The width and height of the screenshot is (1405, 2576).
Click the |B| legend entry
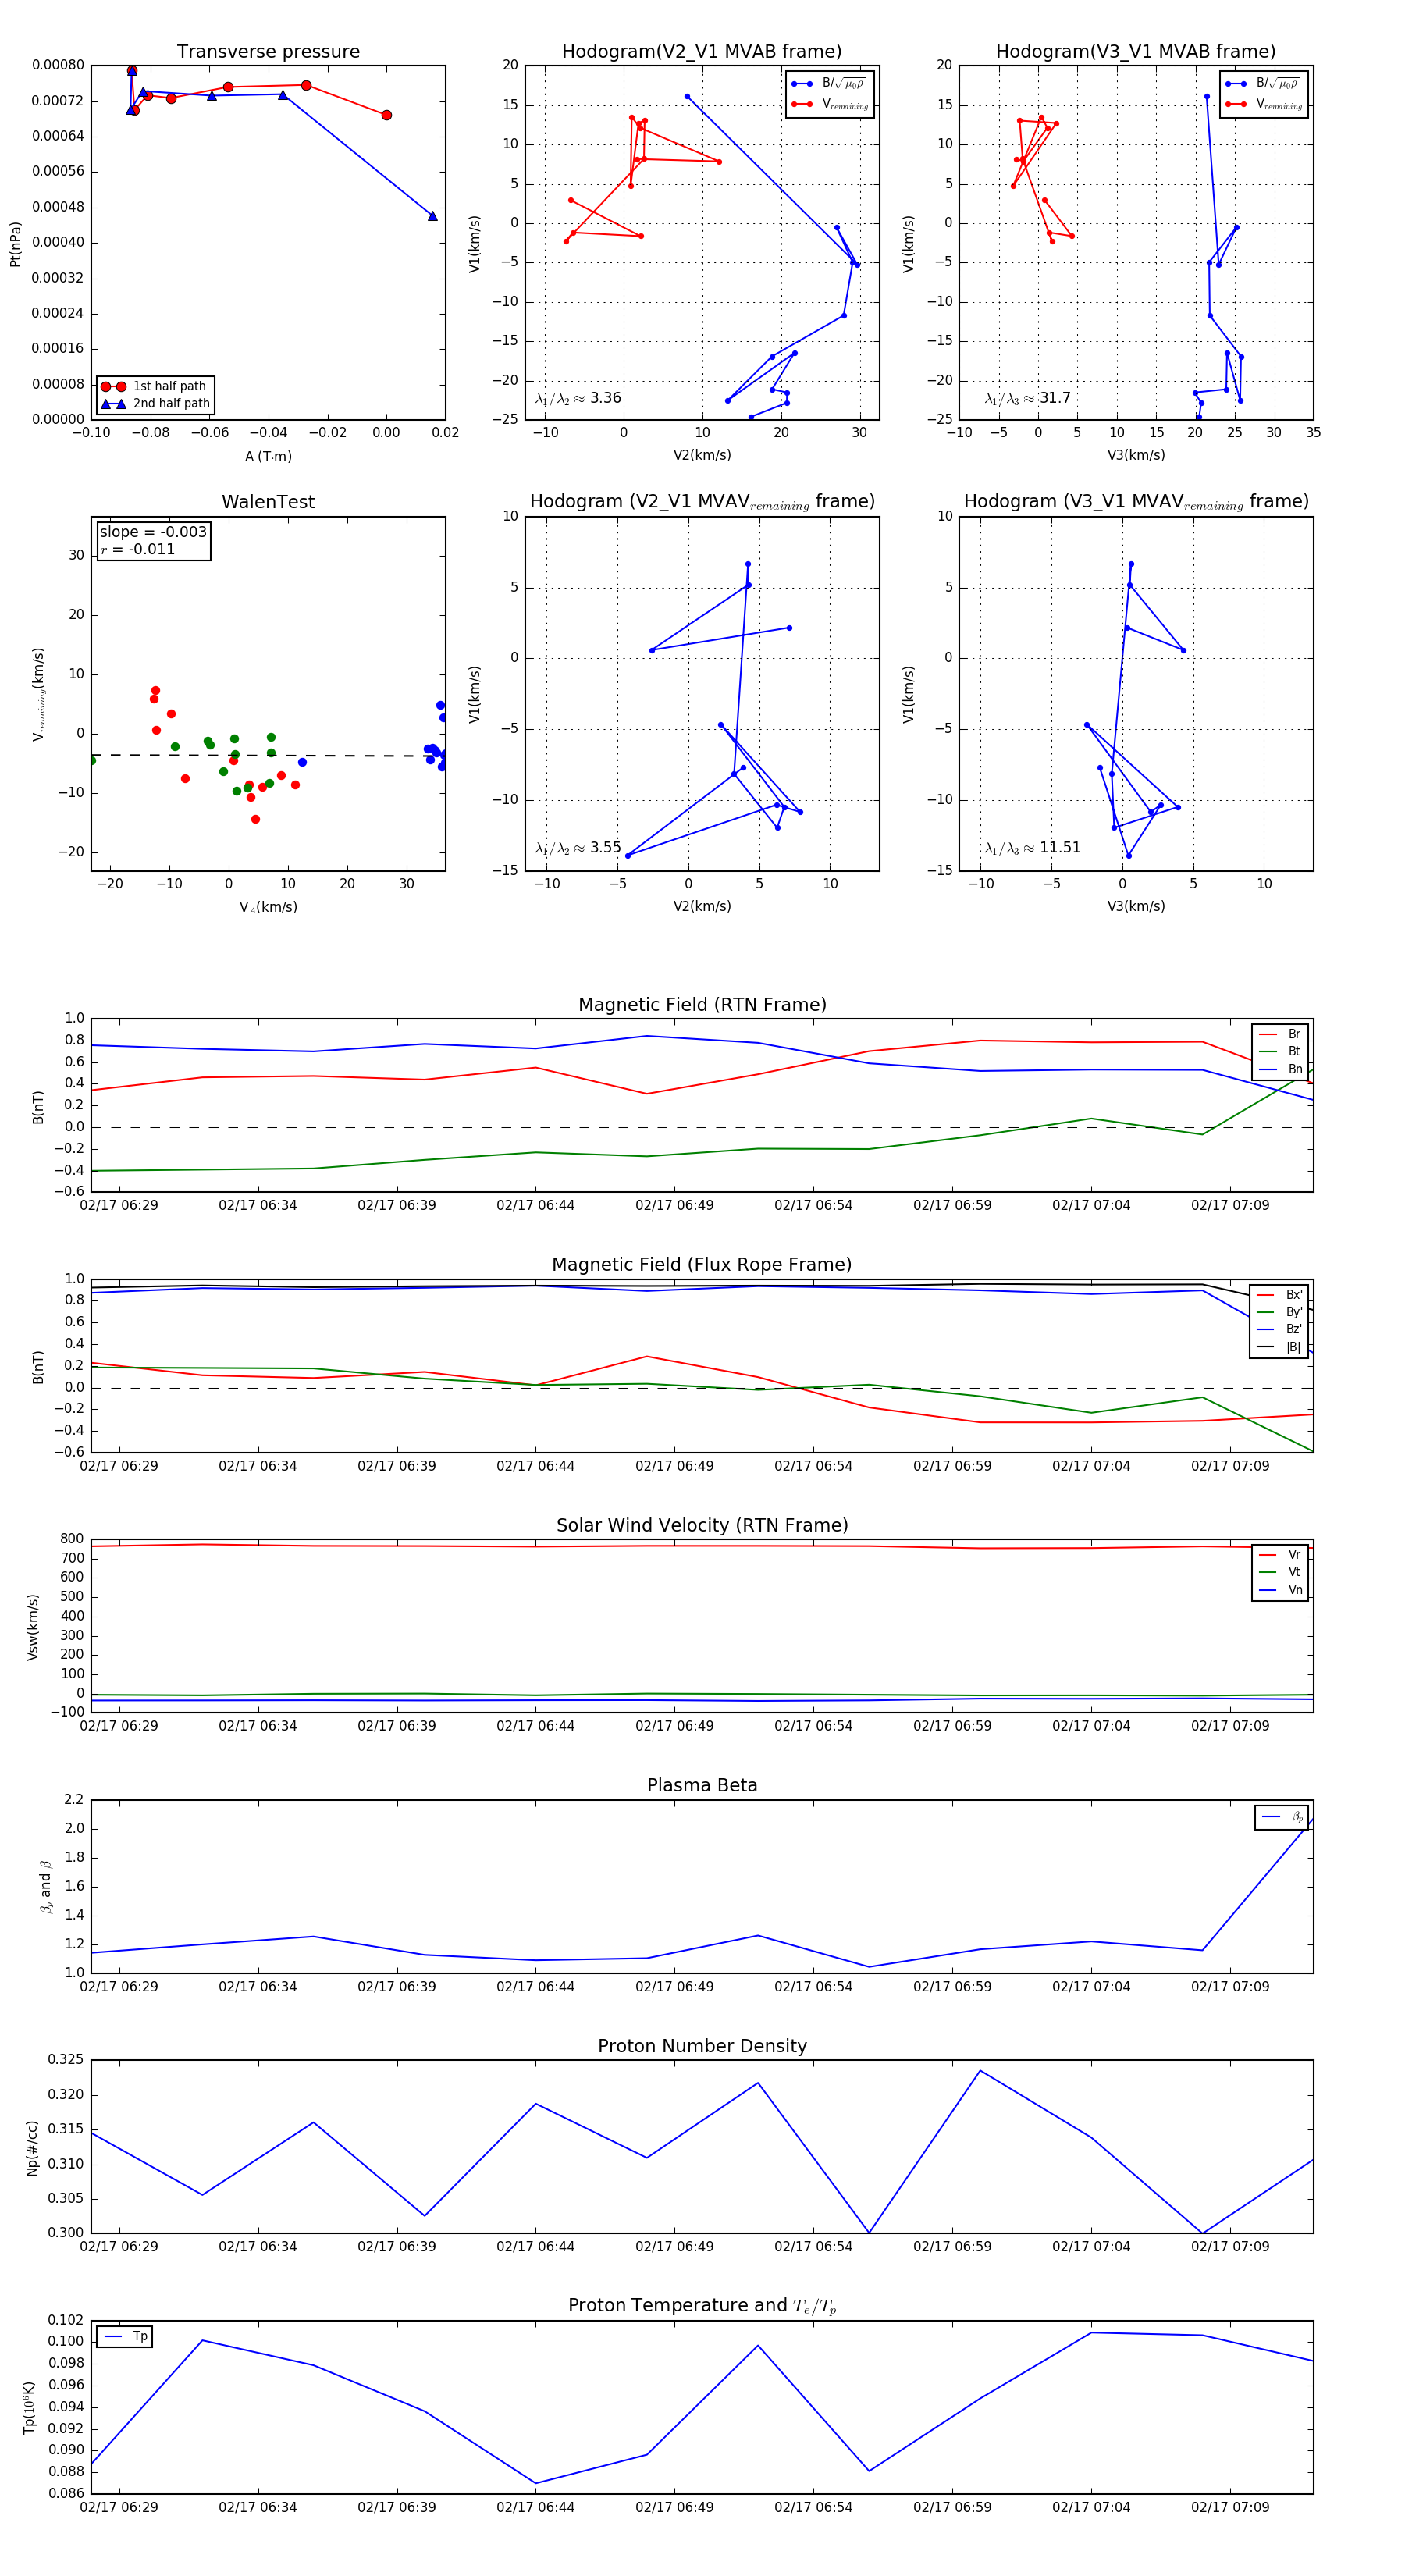(x=1279, y=1347)
